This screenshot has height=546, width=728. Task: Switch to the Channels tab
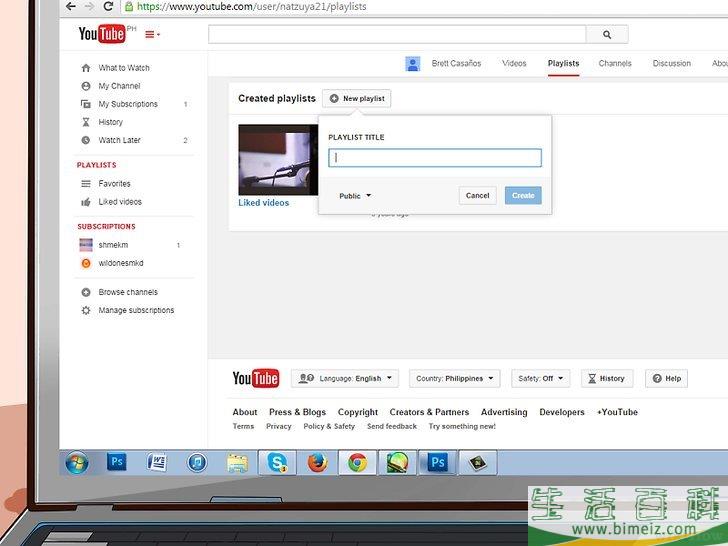(615, 63)
